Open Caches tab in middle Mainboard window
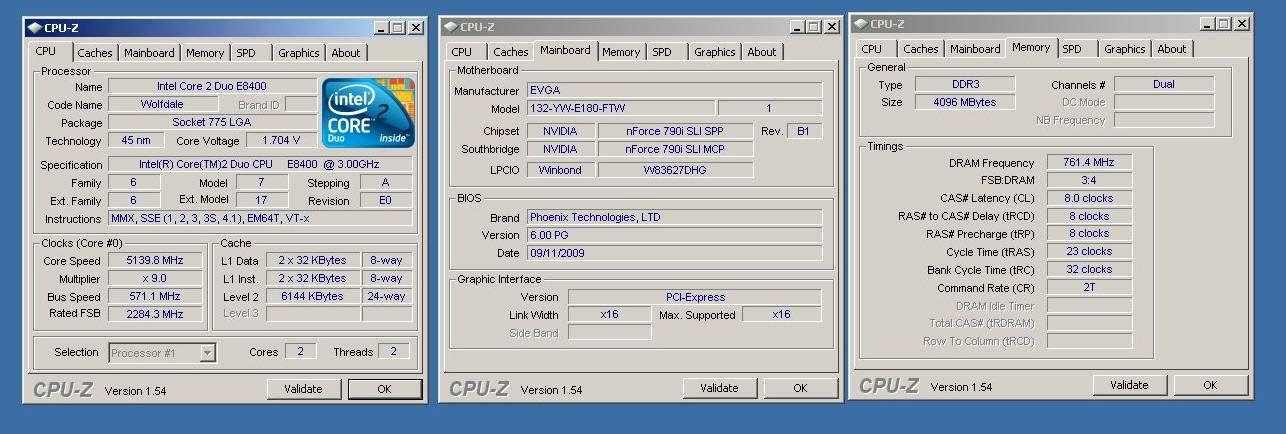Viewport: 1286px width, 434px height. (x=511, y=52)
